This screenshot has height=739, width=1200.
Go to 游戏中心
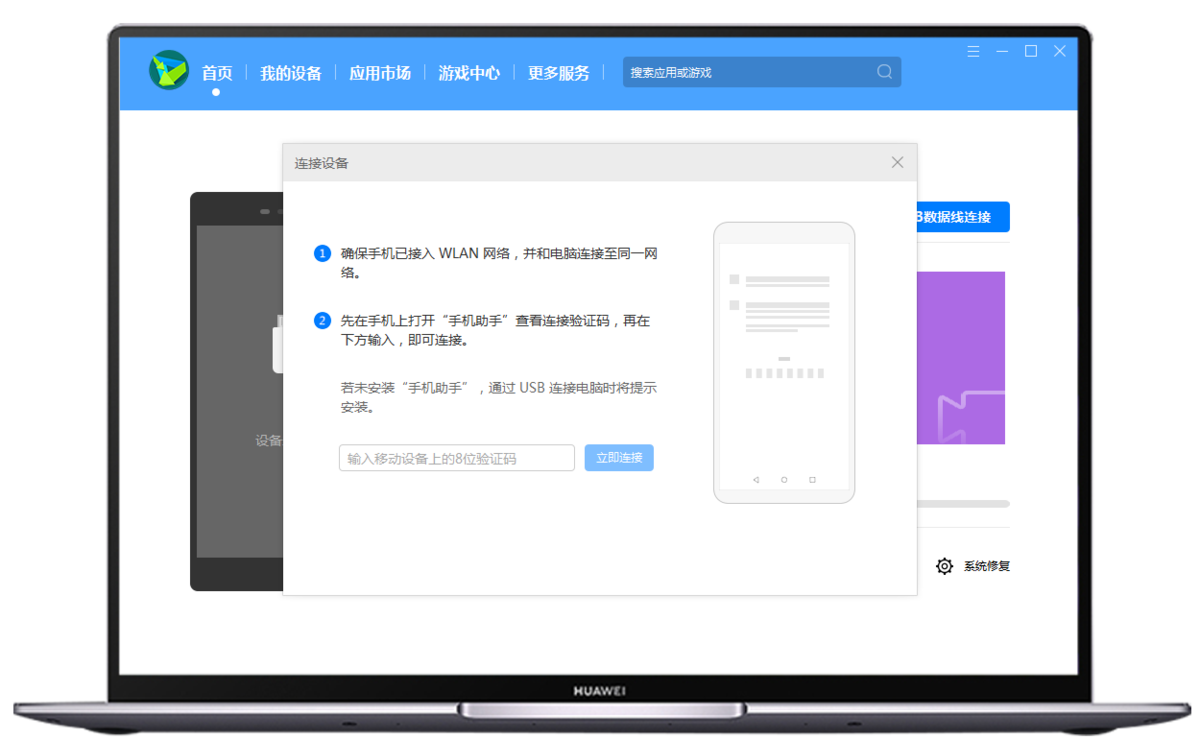pos(468,72)
